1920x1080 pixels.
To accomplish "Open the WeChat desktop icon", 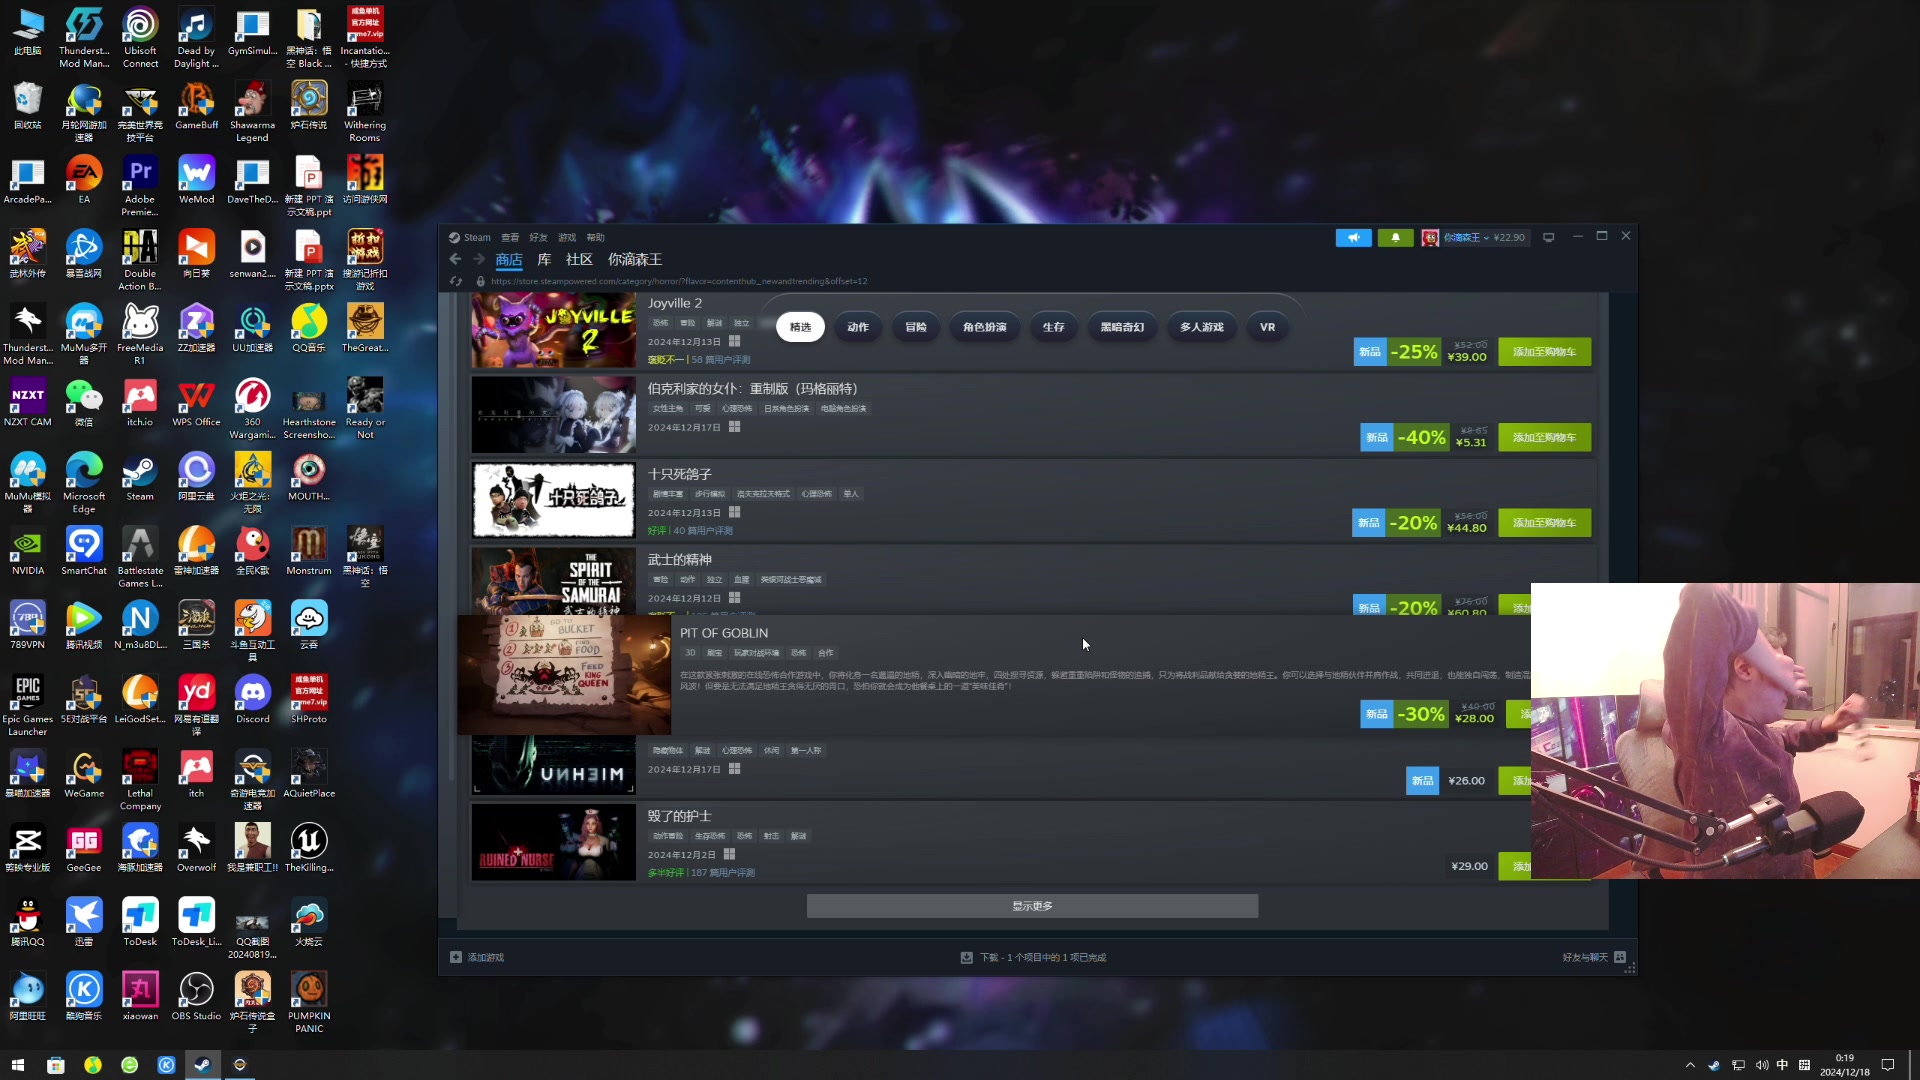I will [84, 403].
